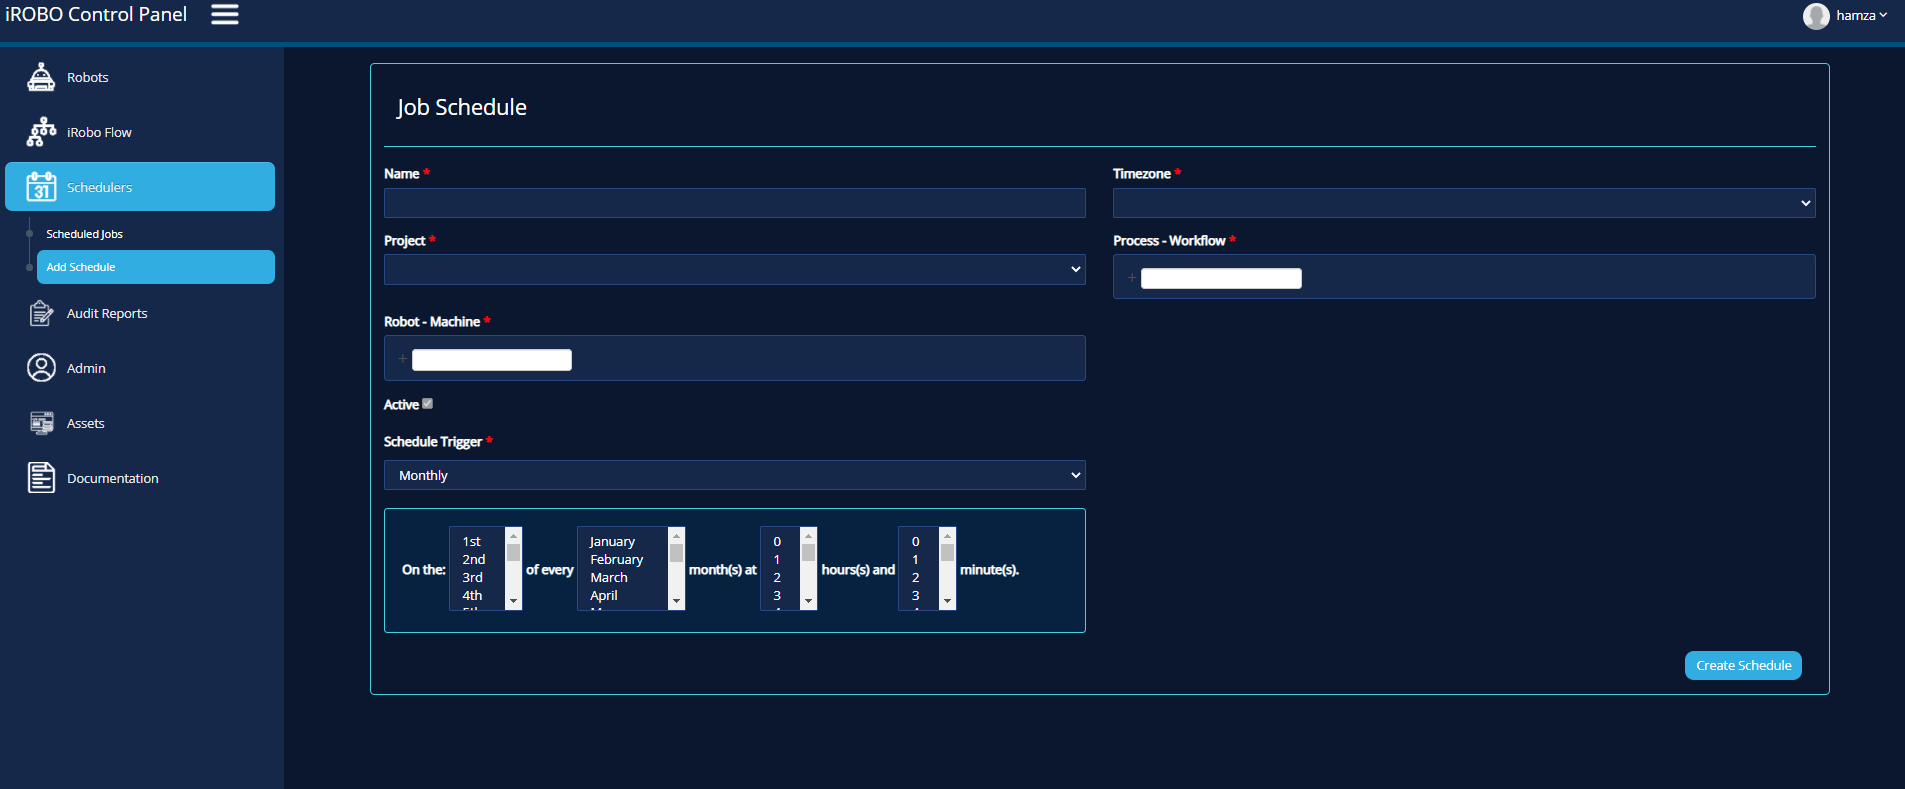Click the Documentation icon
Viewport: 1905px width, 789px height.
click(x=41, y=478)
